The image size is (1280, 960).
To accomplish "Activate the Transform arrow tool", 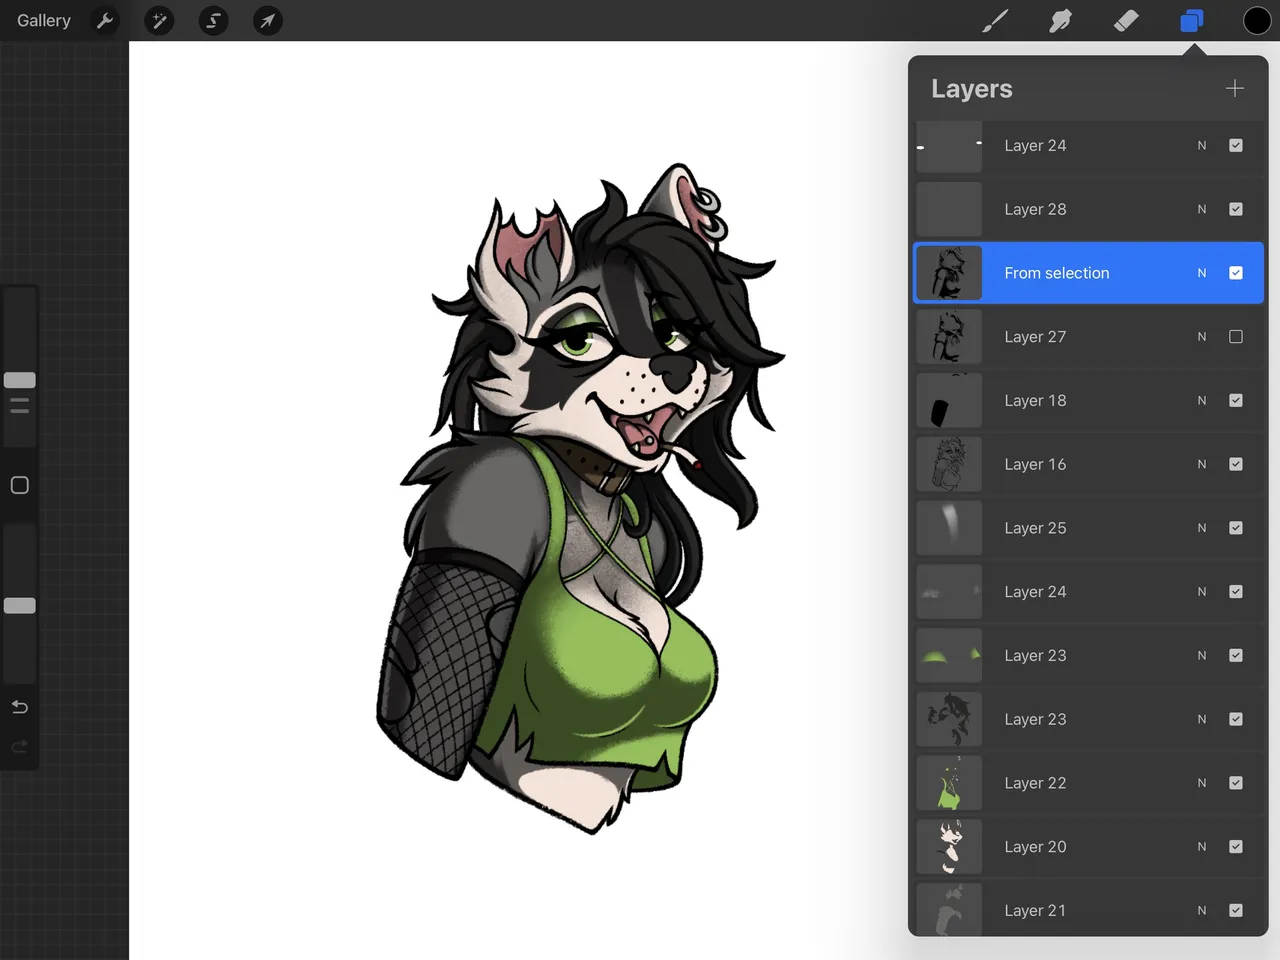I will (267, 20).
